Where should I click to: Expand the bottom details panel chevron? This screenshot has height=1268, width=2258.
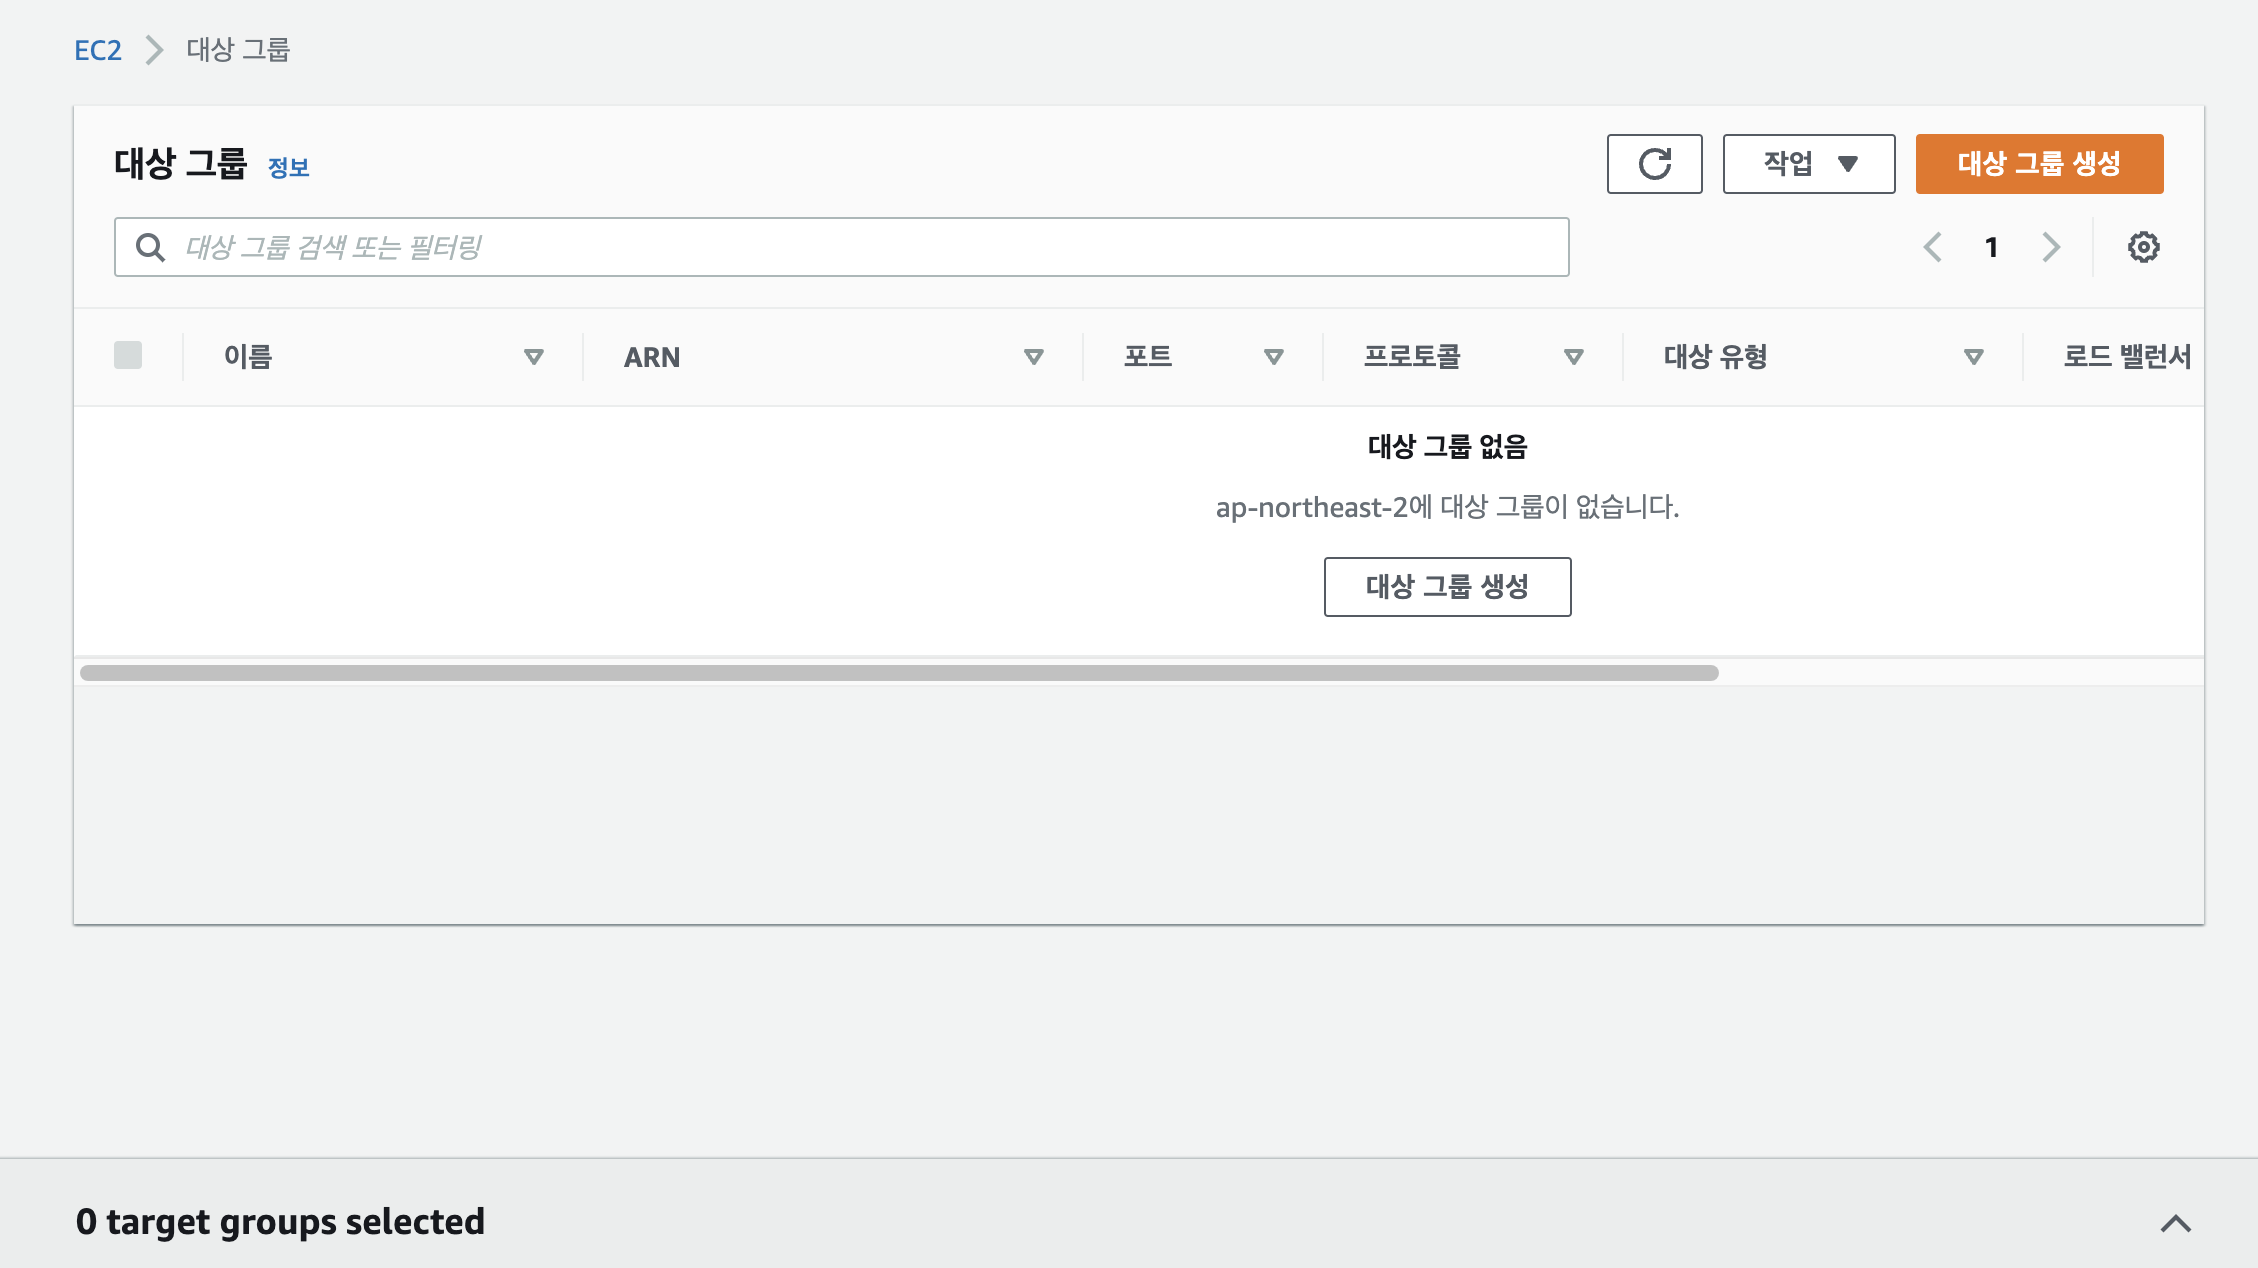coord(2176,1223)
